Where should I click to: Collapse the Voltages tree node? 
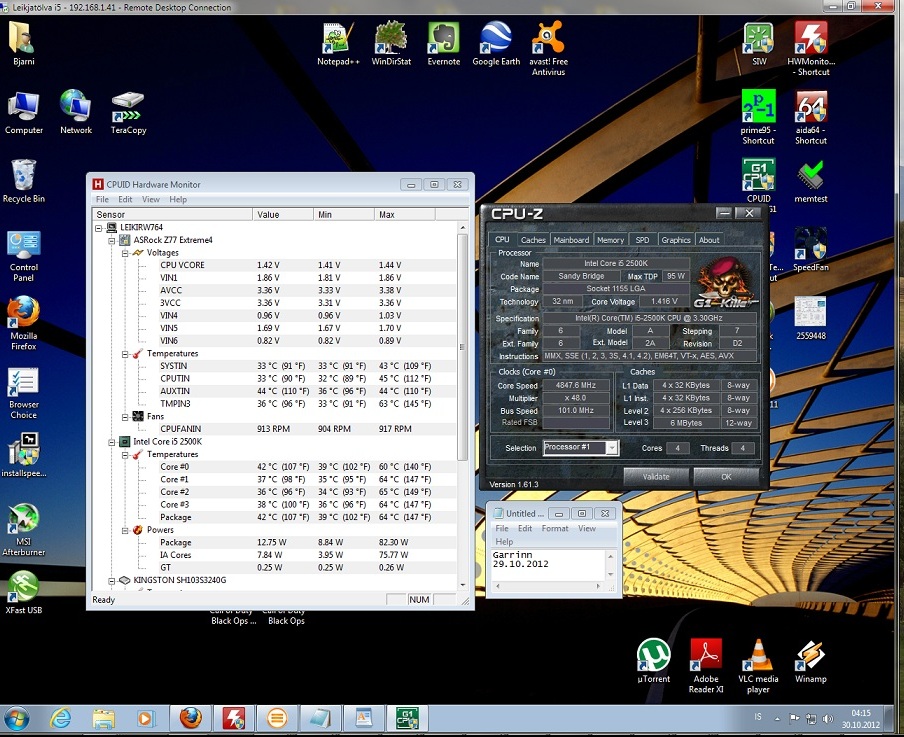coord(126,253)
